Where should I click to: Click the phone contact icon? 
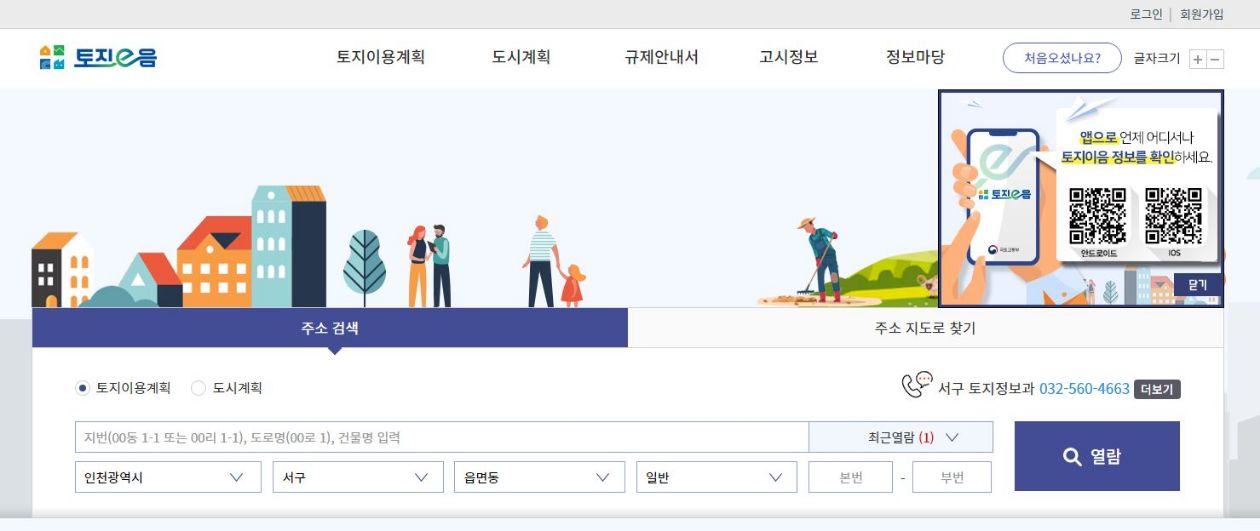click(916, 386)
